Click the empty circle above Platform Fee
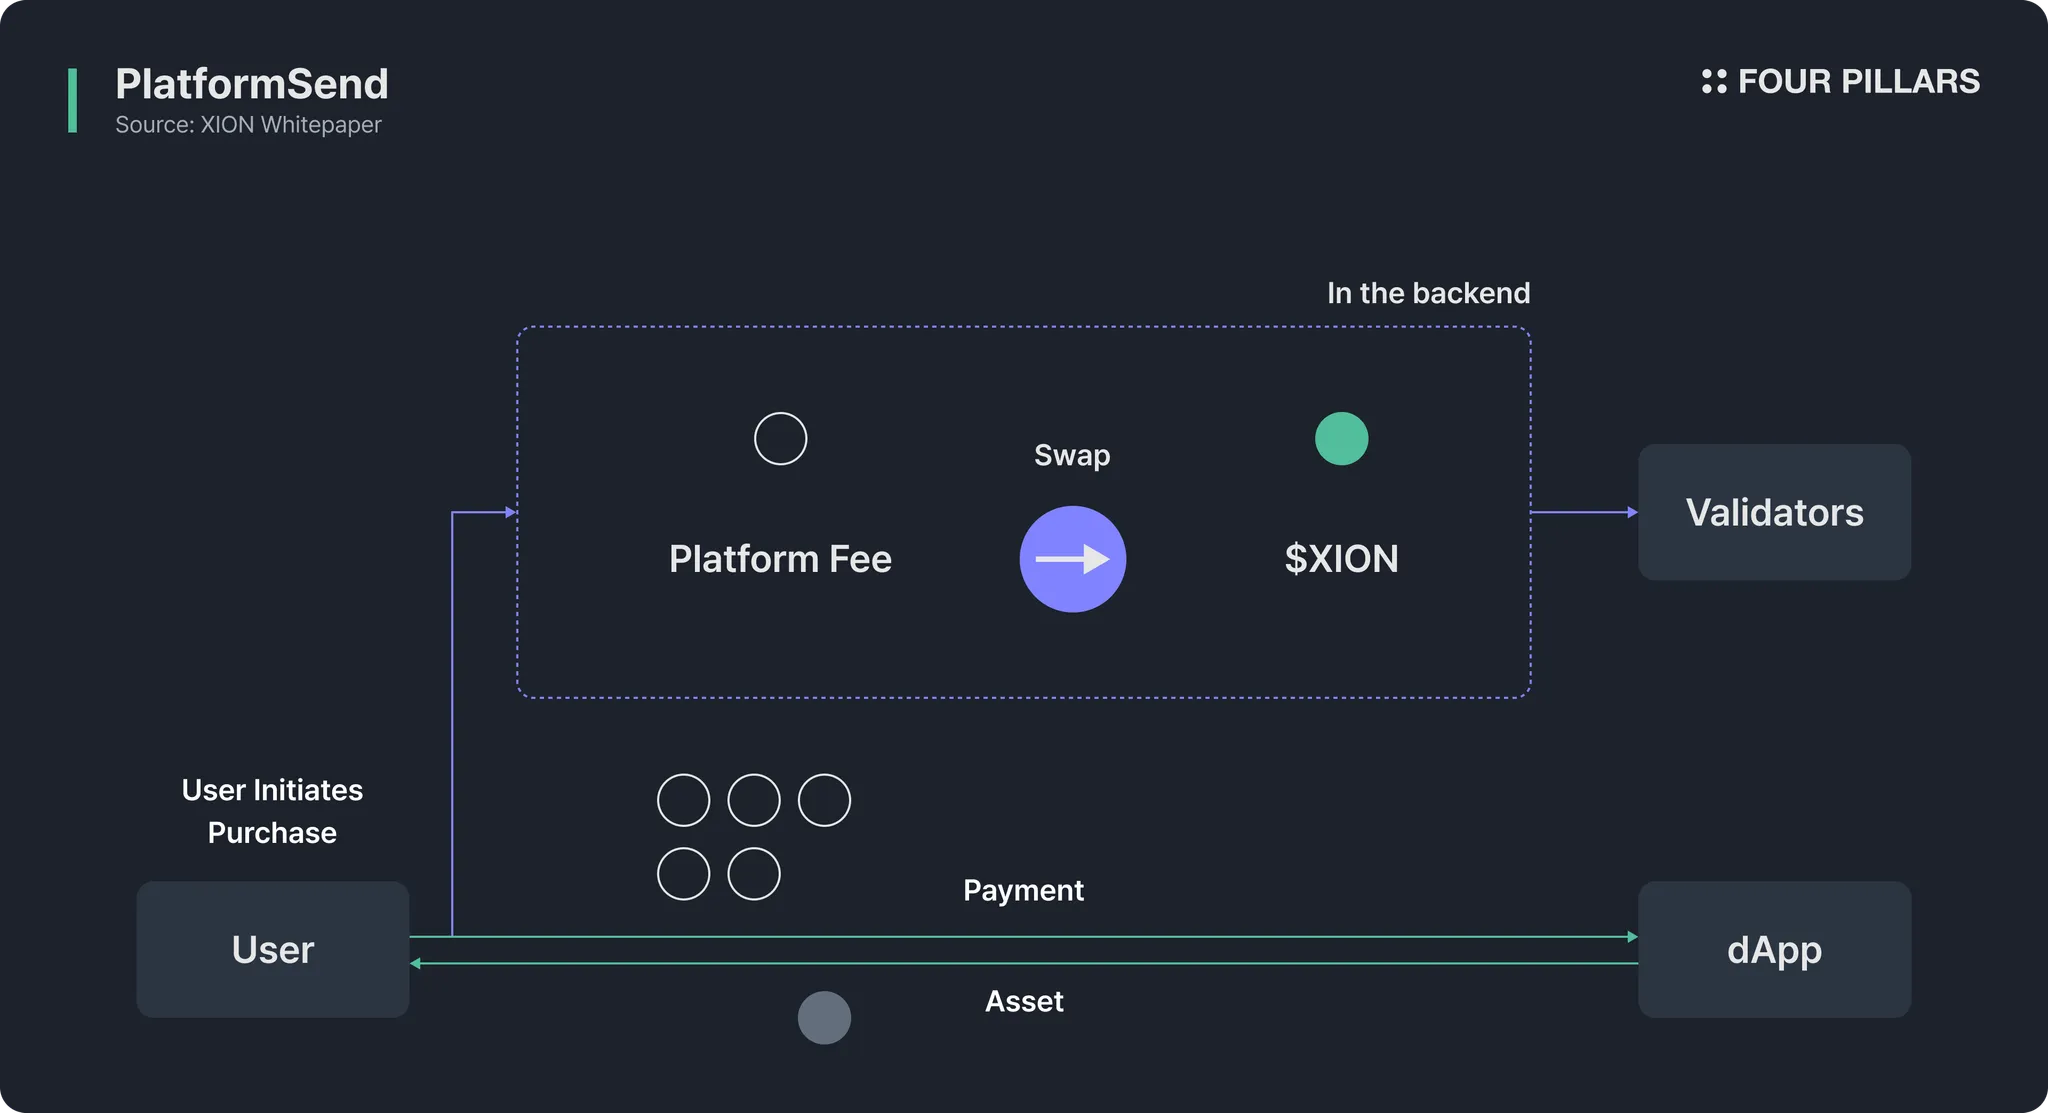This screenshot has width=2048, height=1113. (780, 439)
